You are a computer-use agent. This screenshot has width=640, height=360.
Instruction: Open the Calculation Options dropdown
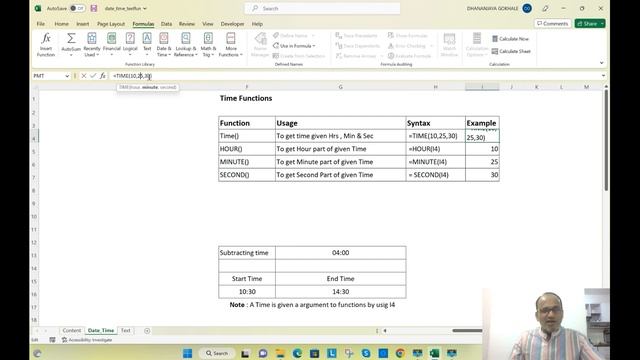coord(477,44)
